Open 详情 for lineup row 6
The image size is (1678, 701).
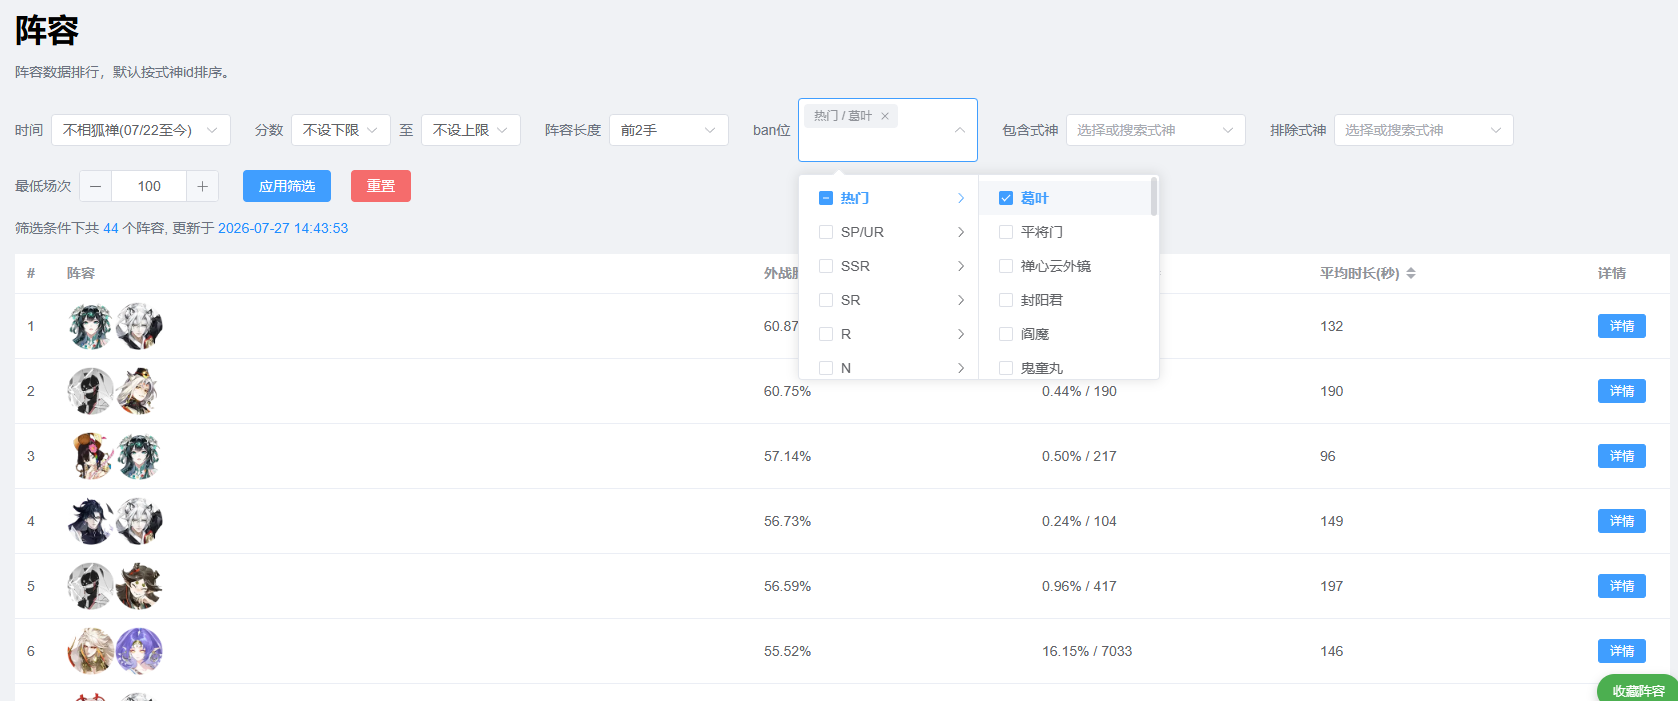pos(1622,651)
